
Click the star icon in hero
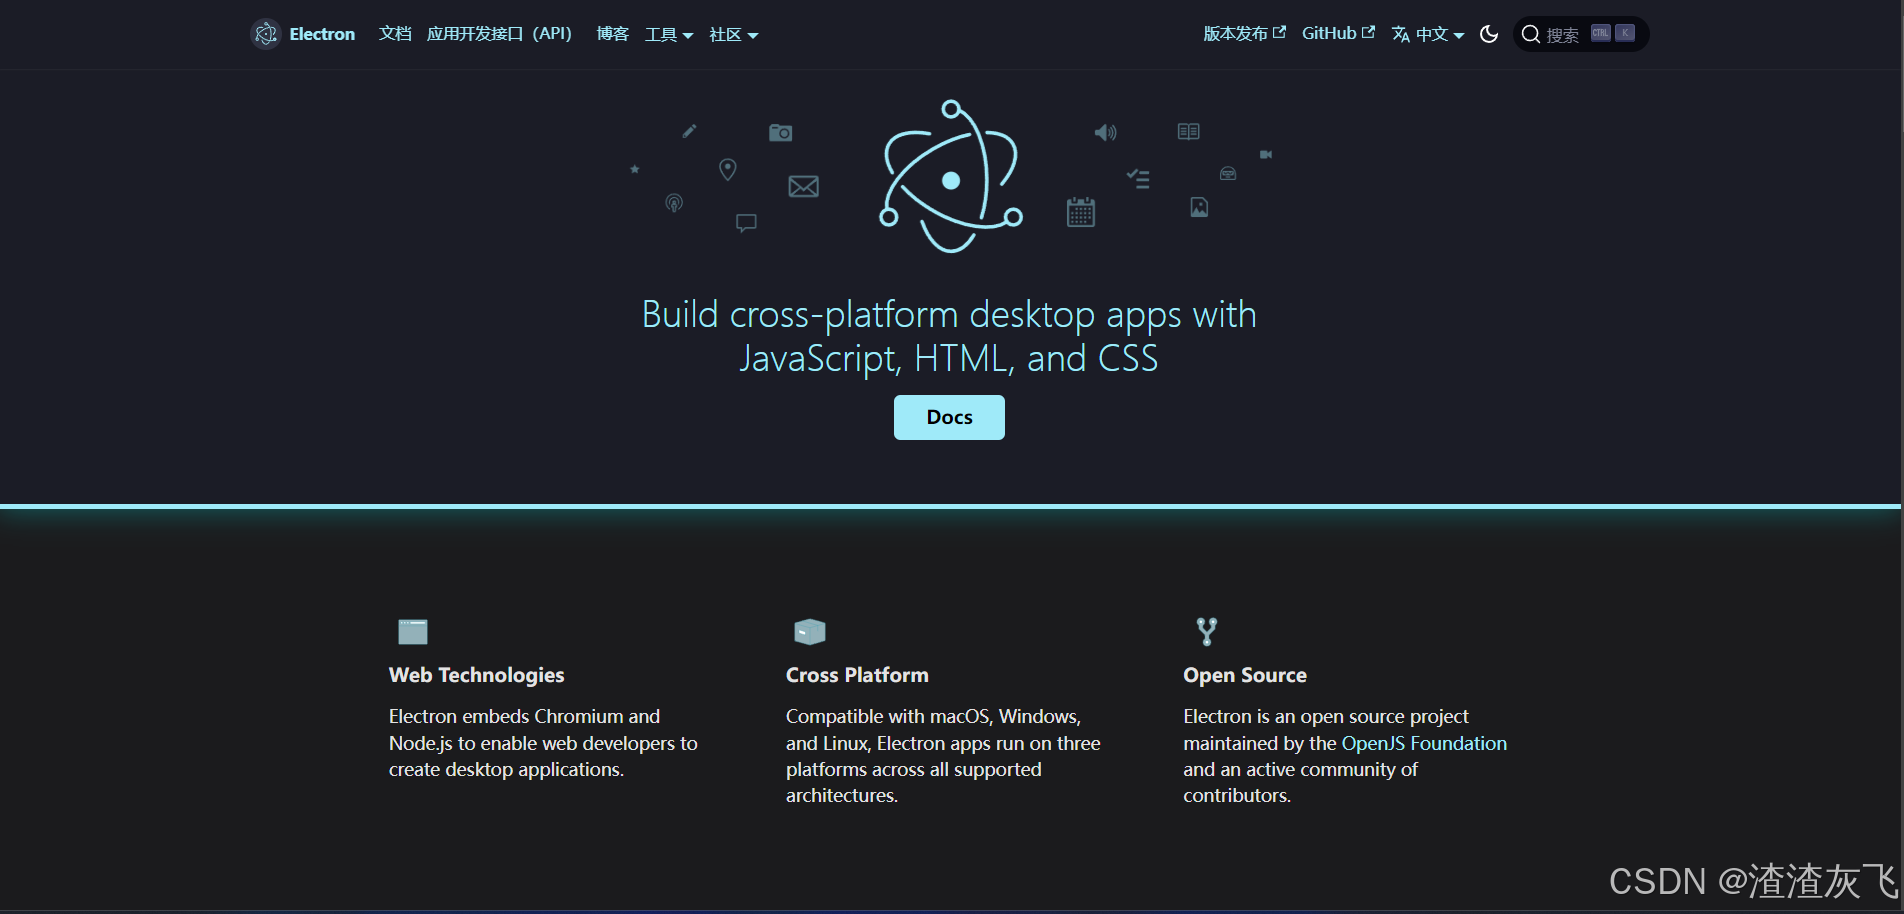click(634, 169)
